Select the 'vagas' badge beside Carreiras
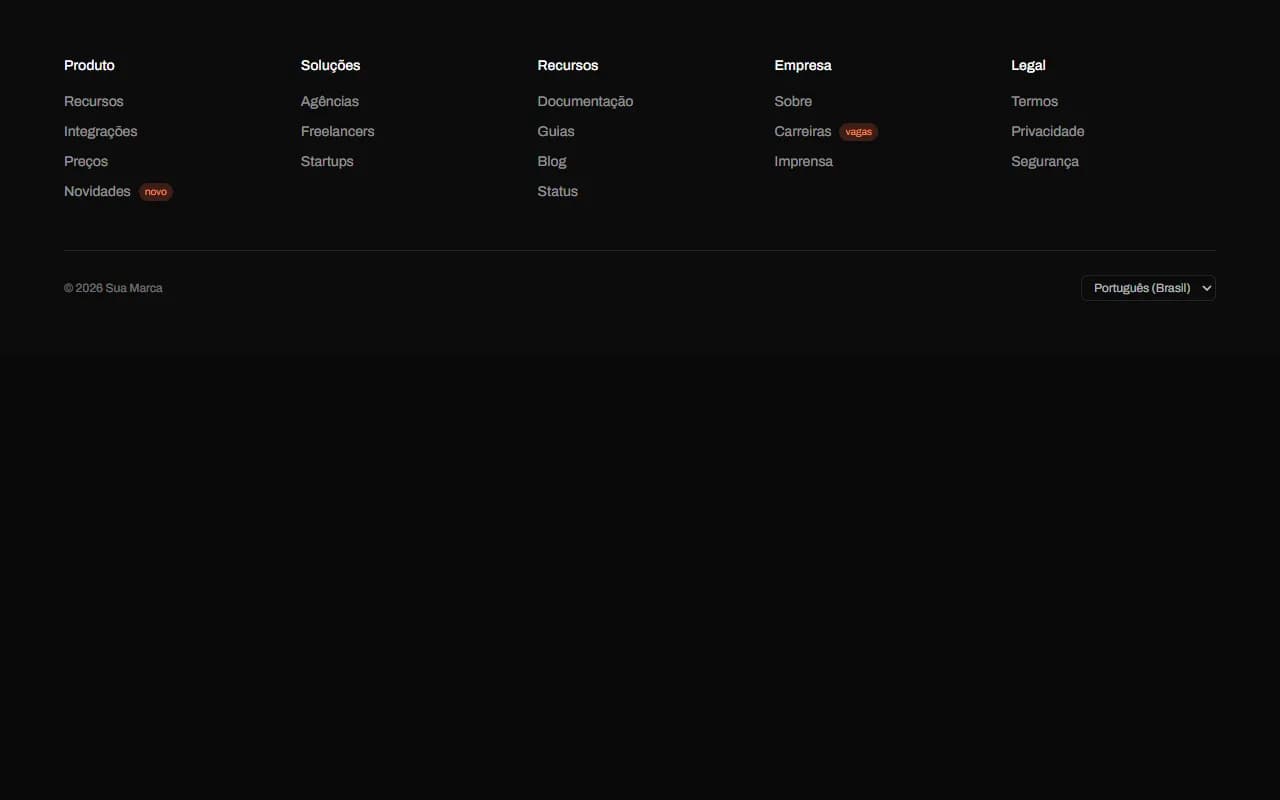1280x800 pixels. [859, 132]
